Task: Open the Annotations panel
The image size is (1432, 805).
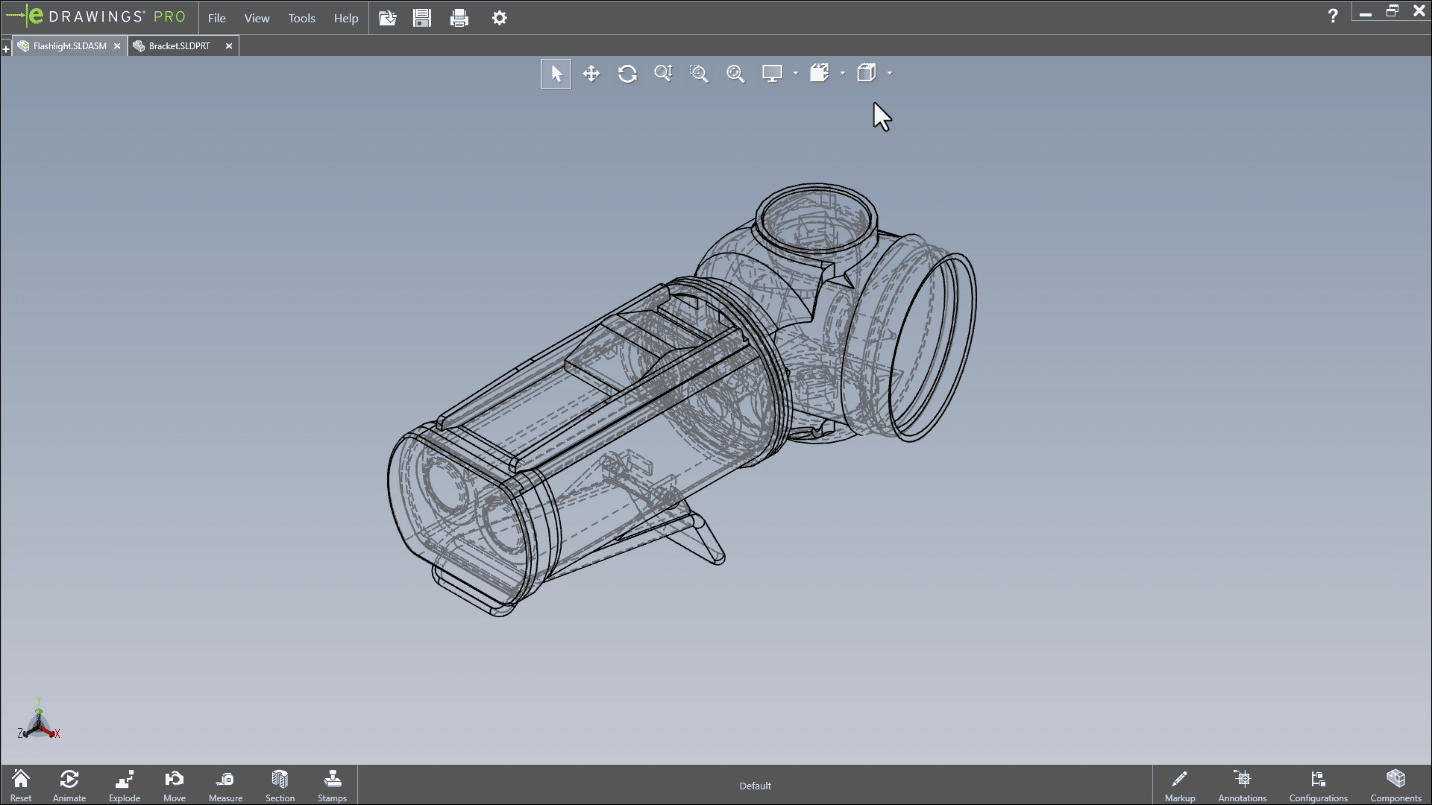Action: pos(1241,784)
